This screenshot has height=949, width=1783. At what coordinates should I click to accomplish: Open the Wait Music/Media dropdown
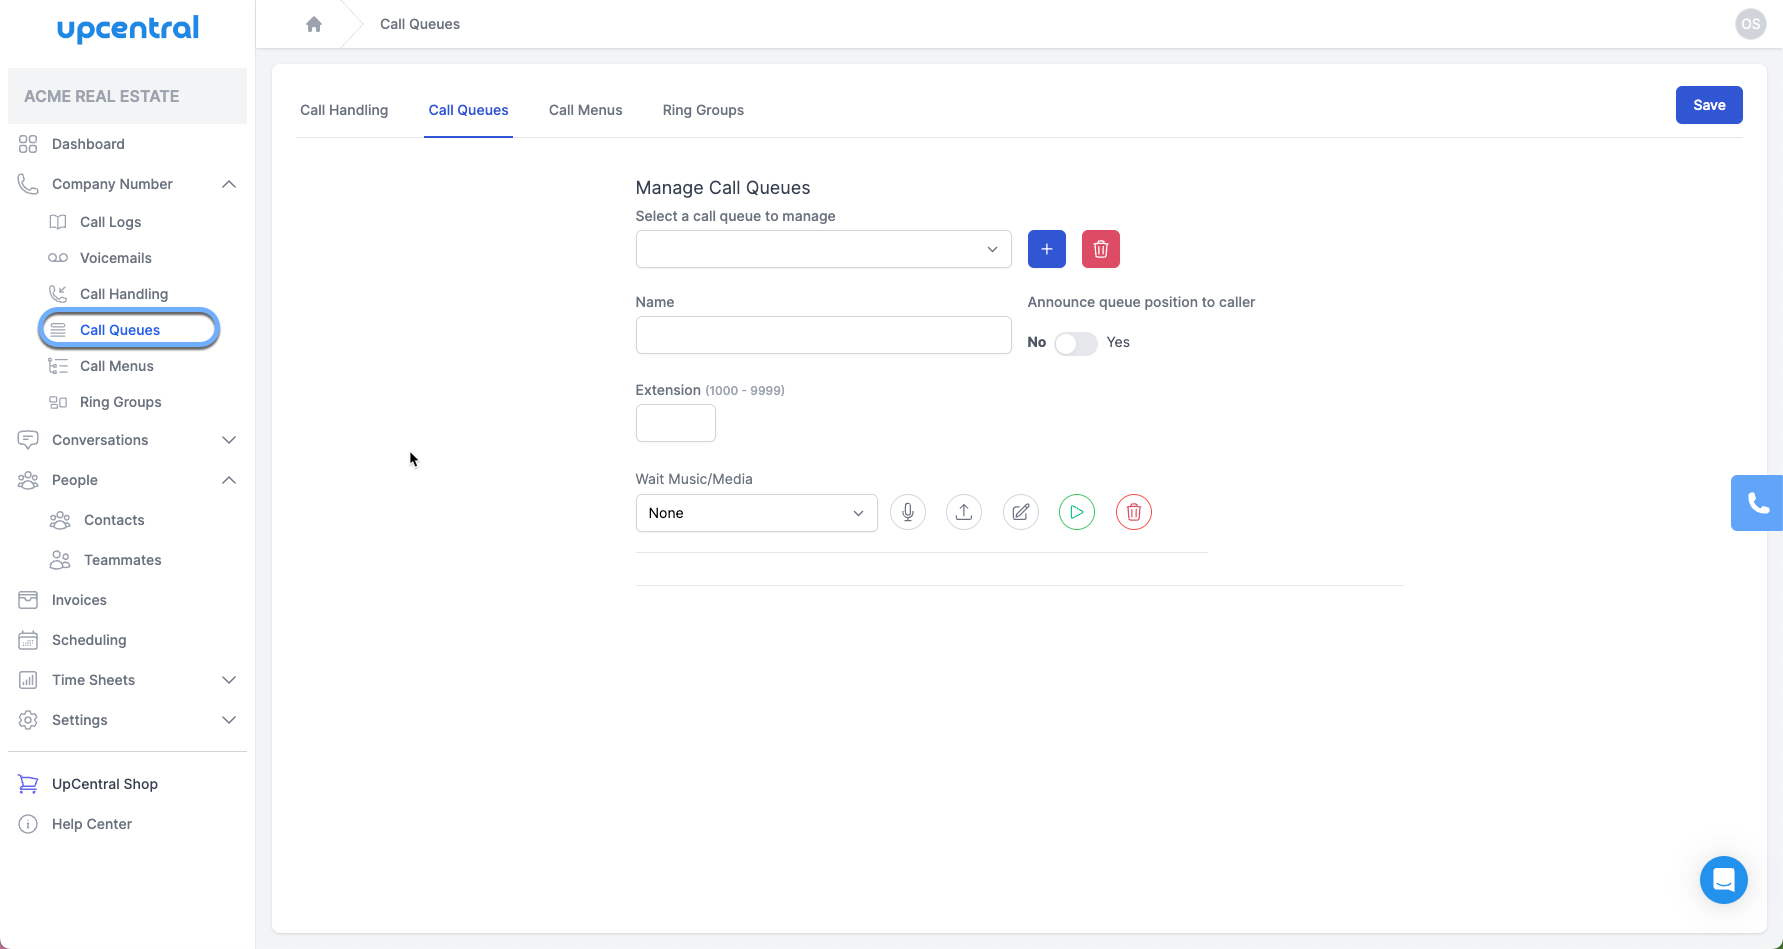coord(756,512)
